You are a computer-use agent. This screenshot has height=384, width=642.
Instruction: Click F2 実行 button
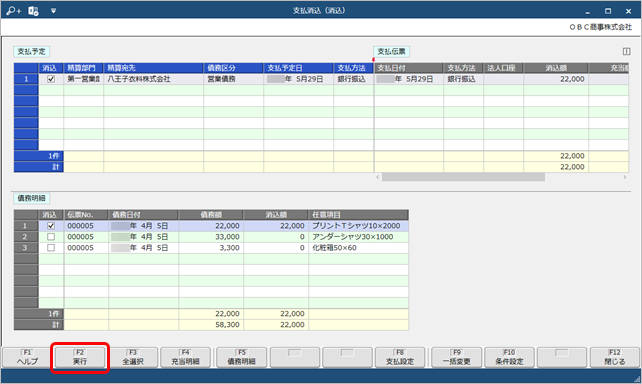click(80, 357)
